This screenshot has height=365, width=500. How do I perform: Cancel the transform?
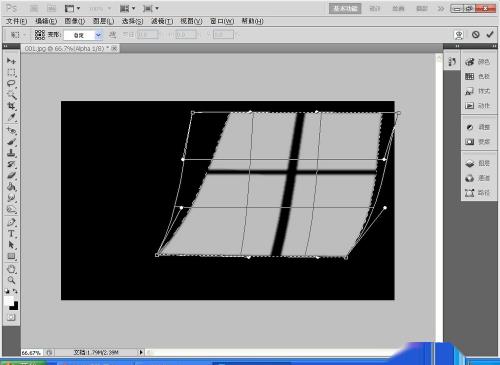pyautogui.click(x=476, y=34)
